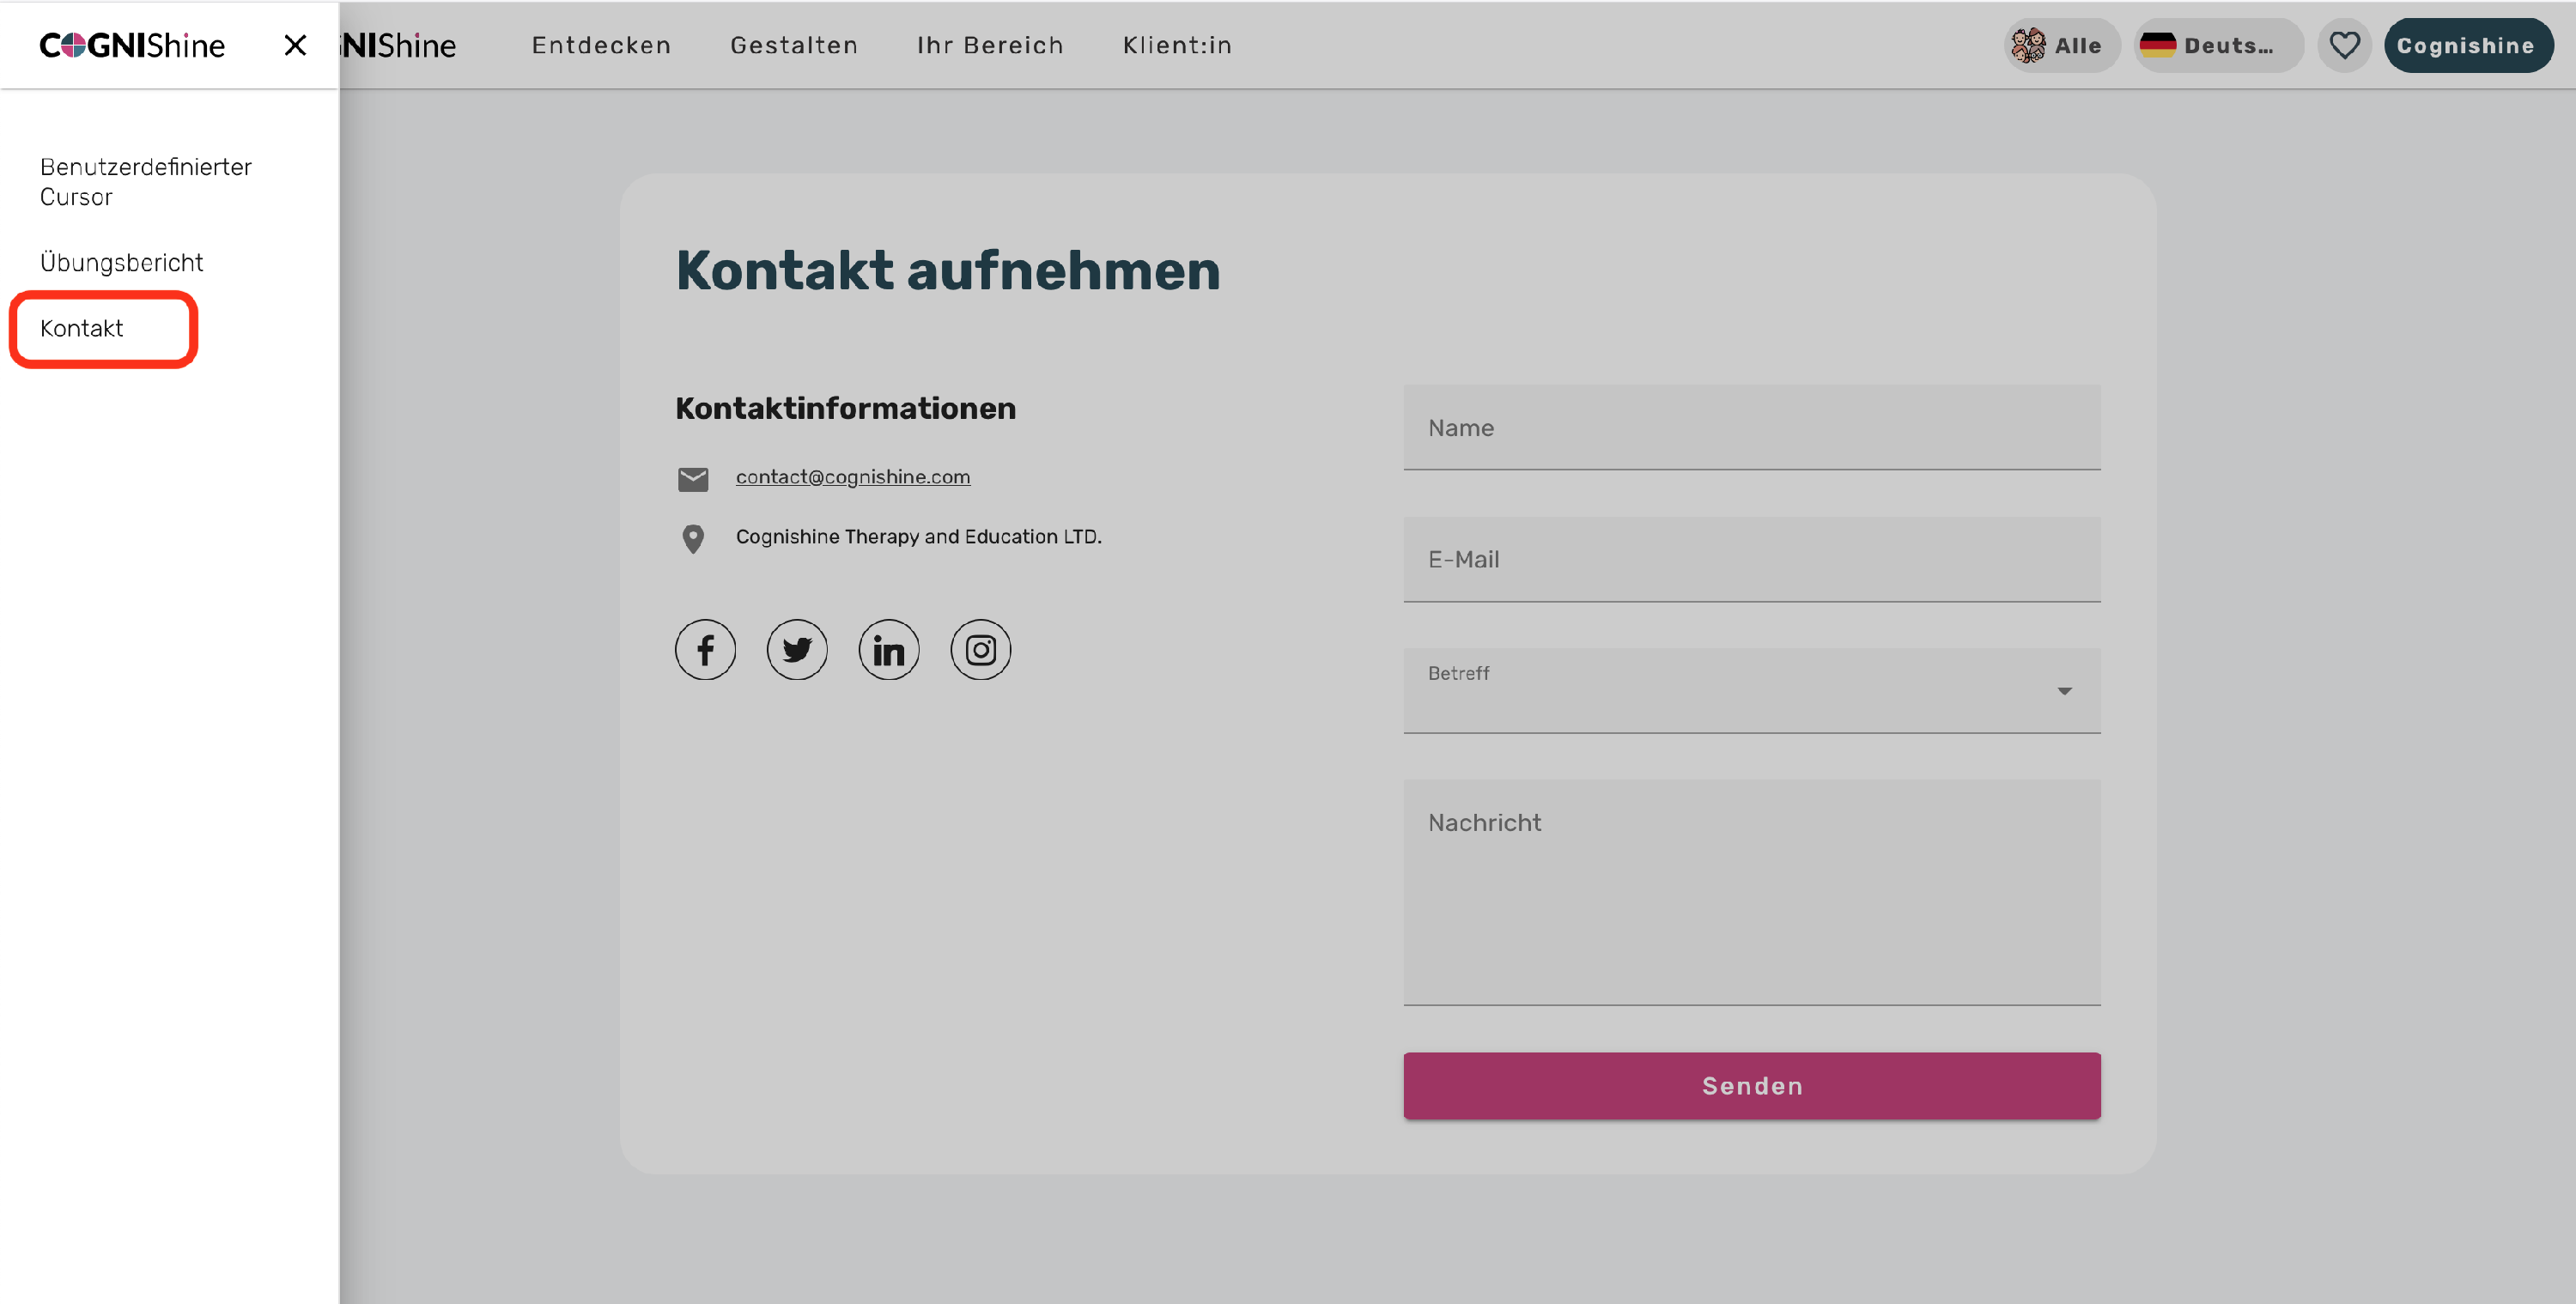
Task: Open the Instagram social icon
Action: tap(980, 650)
